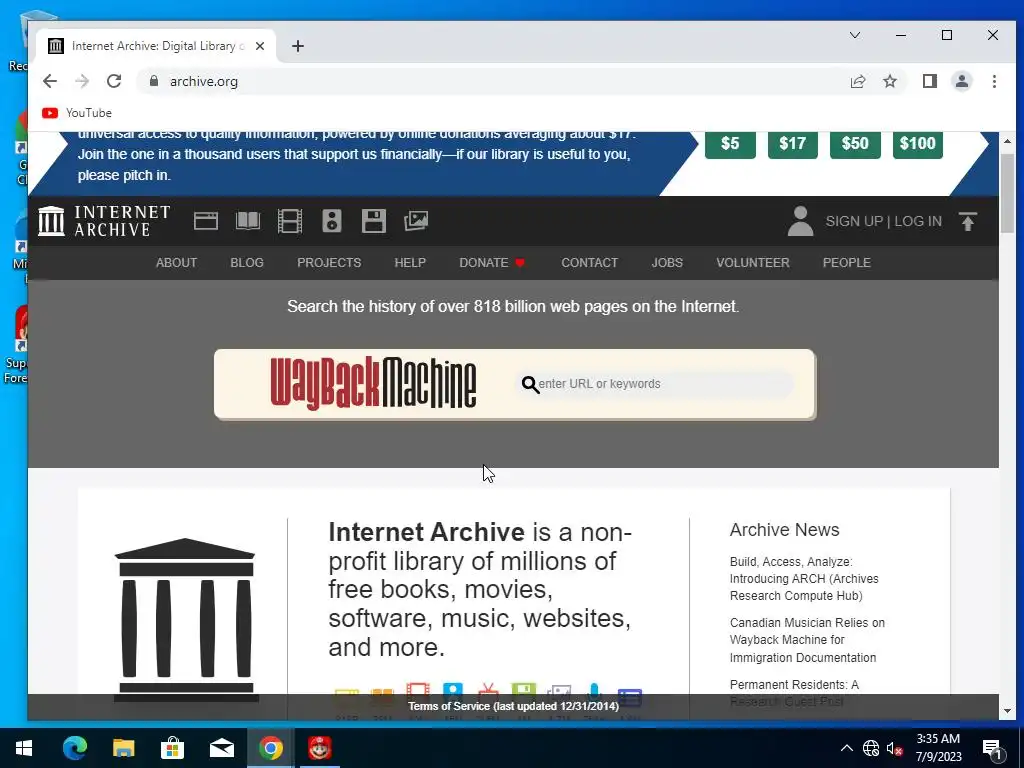Close the Internet Archive tab
Viewport: 1024px width, 768px height.
pos(260,46)
